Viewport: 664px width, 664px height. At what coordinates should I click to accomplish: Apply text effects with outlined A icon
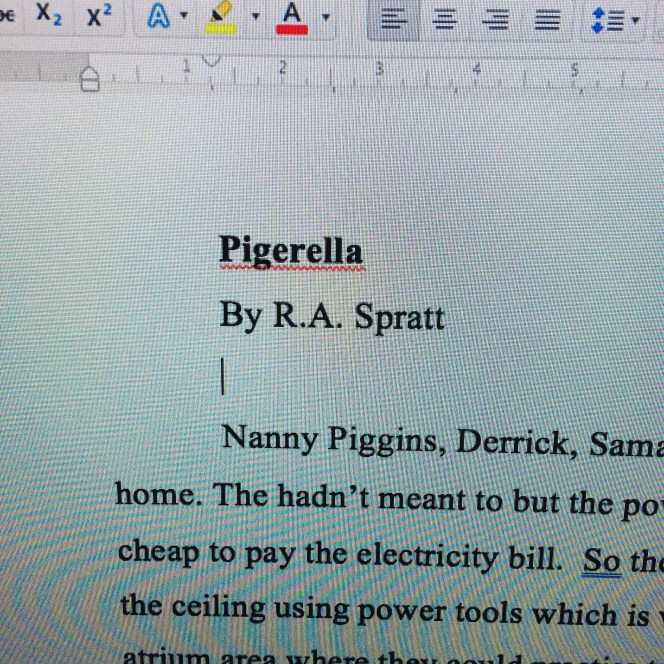(x=158, y=16)
